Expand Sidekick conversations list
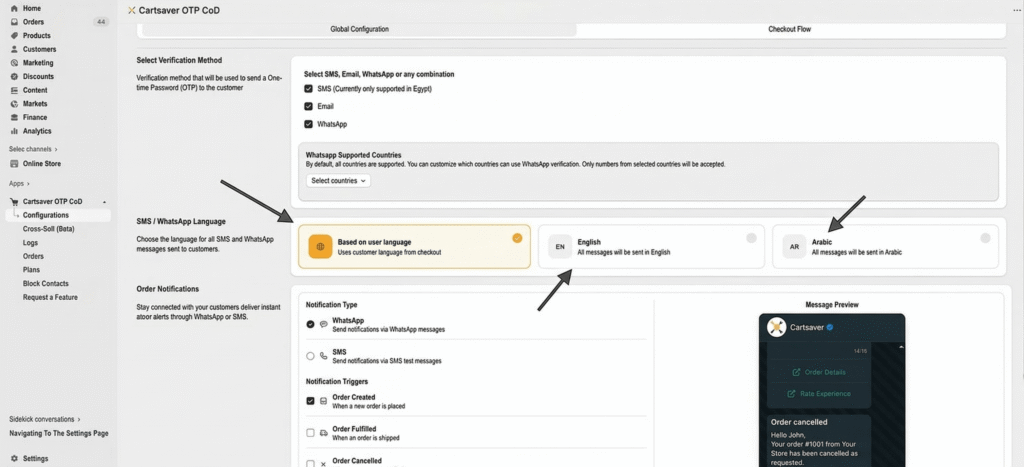Viewport: 1024px width, 467px height. point(45,419)
